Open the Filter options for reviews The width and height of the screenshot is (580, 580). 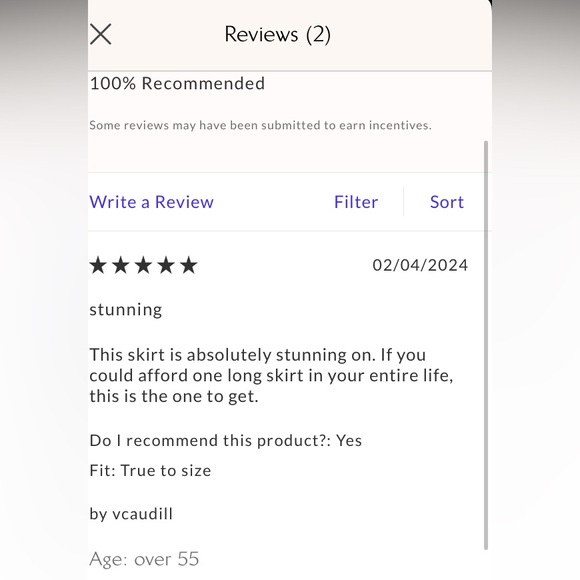pos(356,202)
